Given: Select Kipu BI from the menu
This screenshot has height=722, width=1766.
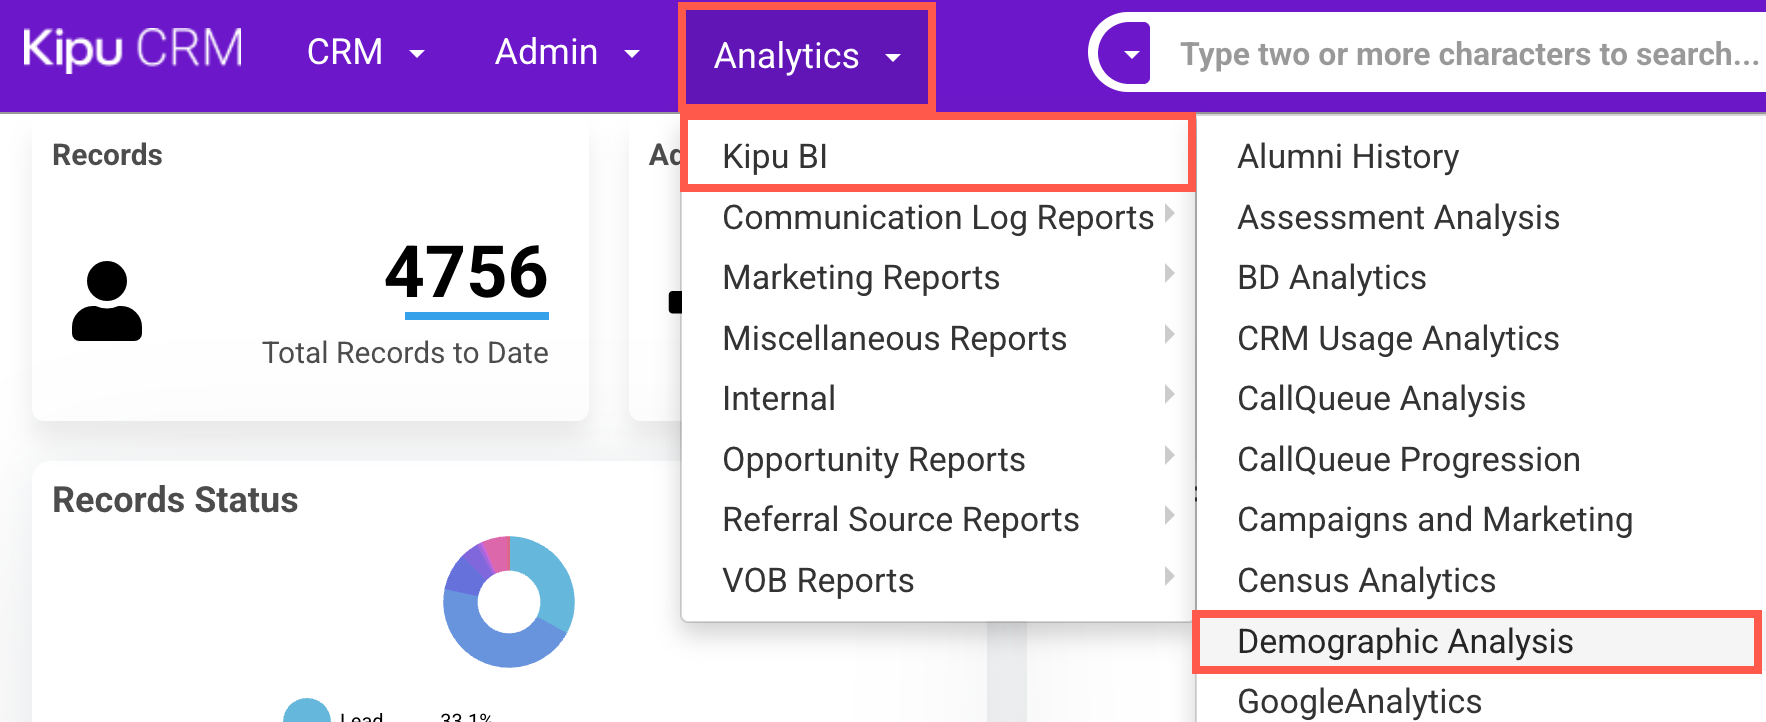Looking at the screenshot, I should click(x=775, y=157).
